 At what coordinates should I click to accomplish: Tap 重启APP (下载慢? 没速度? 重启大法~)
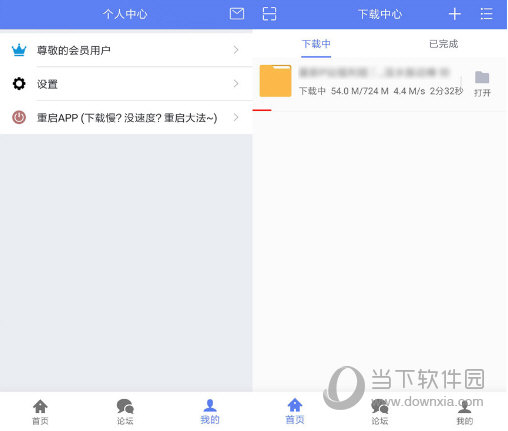point(126,117)
